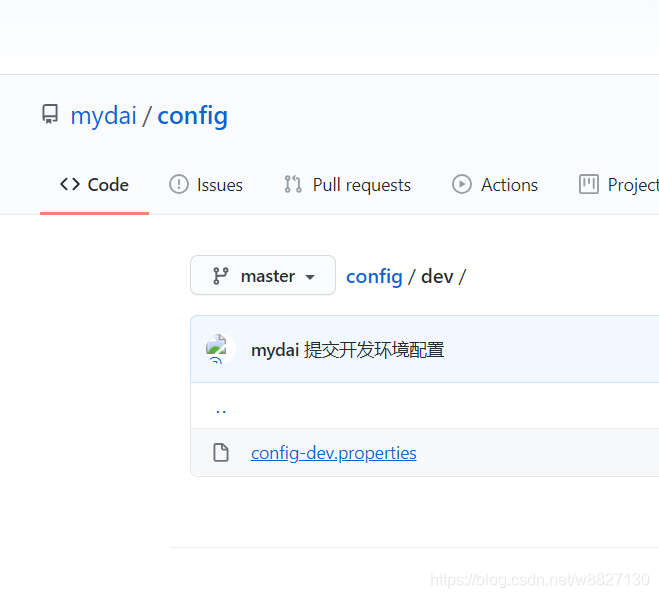Switch to the Code tab

pyautogui.click(x=94, y=185)
